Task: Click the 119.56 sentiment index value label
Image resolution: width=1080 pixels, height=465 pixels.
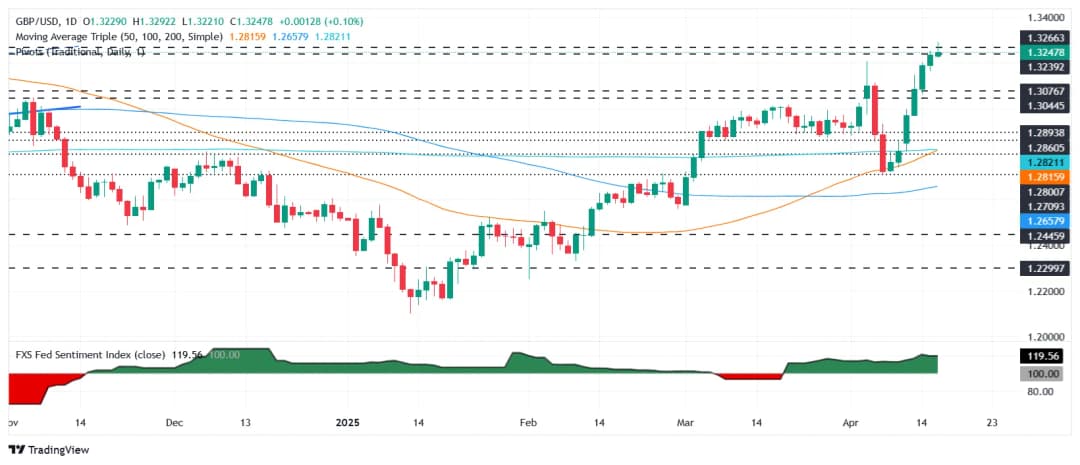Action: pos(1039,356)
